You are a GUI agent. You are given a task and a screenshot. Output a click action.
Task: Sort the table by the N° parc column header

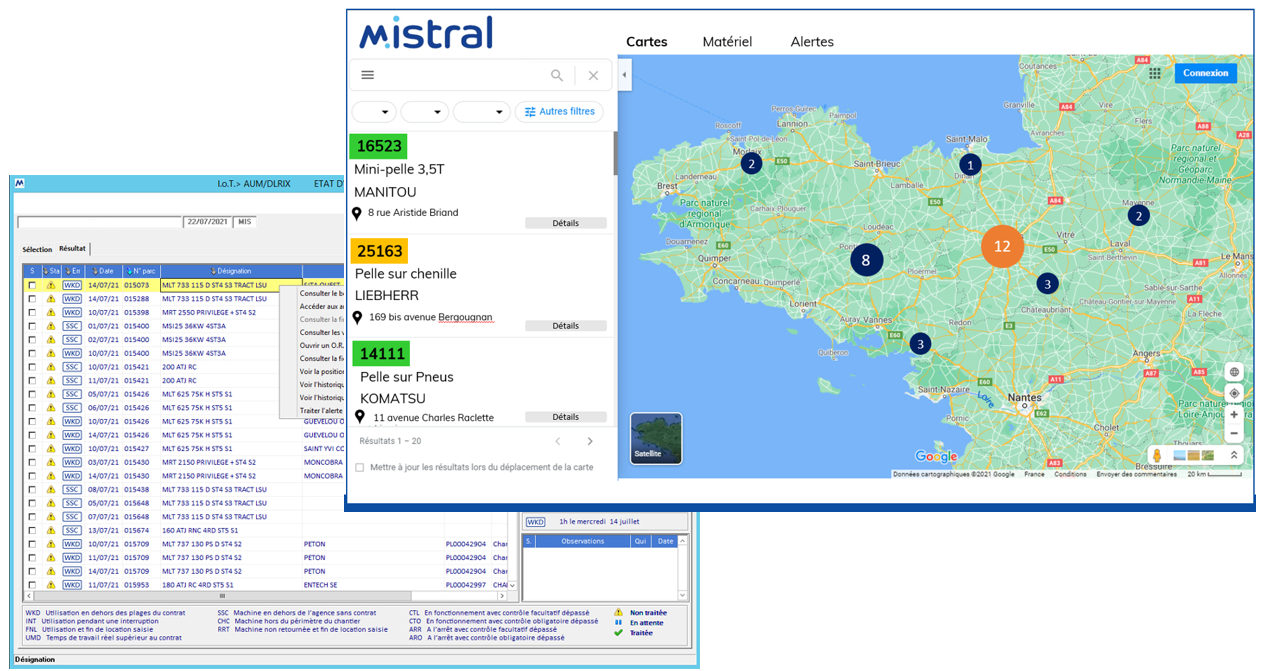pyautogui.click(x=140, y=271)
